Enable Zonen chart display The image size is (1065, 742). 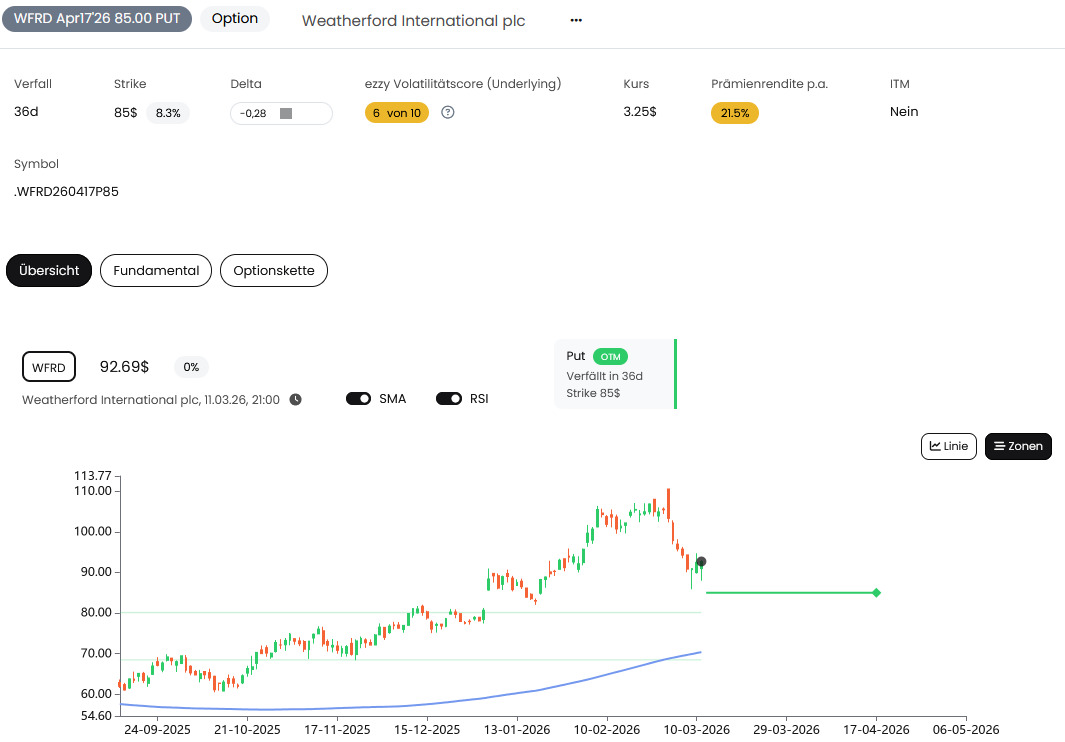coord(1018,446)
